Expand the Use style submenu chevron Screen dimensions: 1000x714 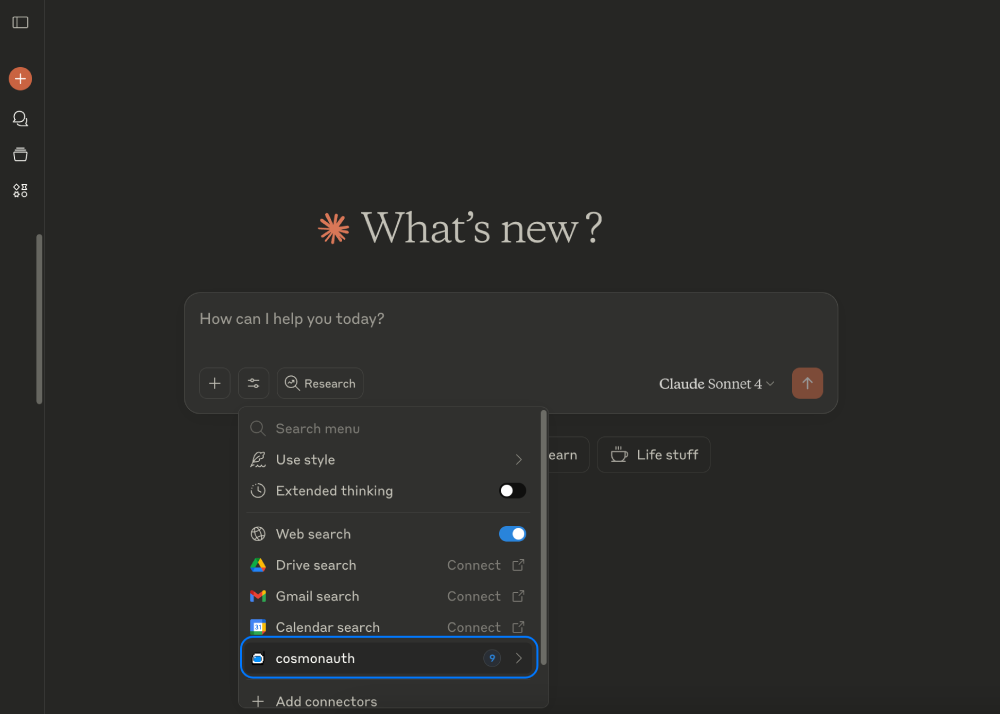coord(518,460)
